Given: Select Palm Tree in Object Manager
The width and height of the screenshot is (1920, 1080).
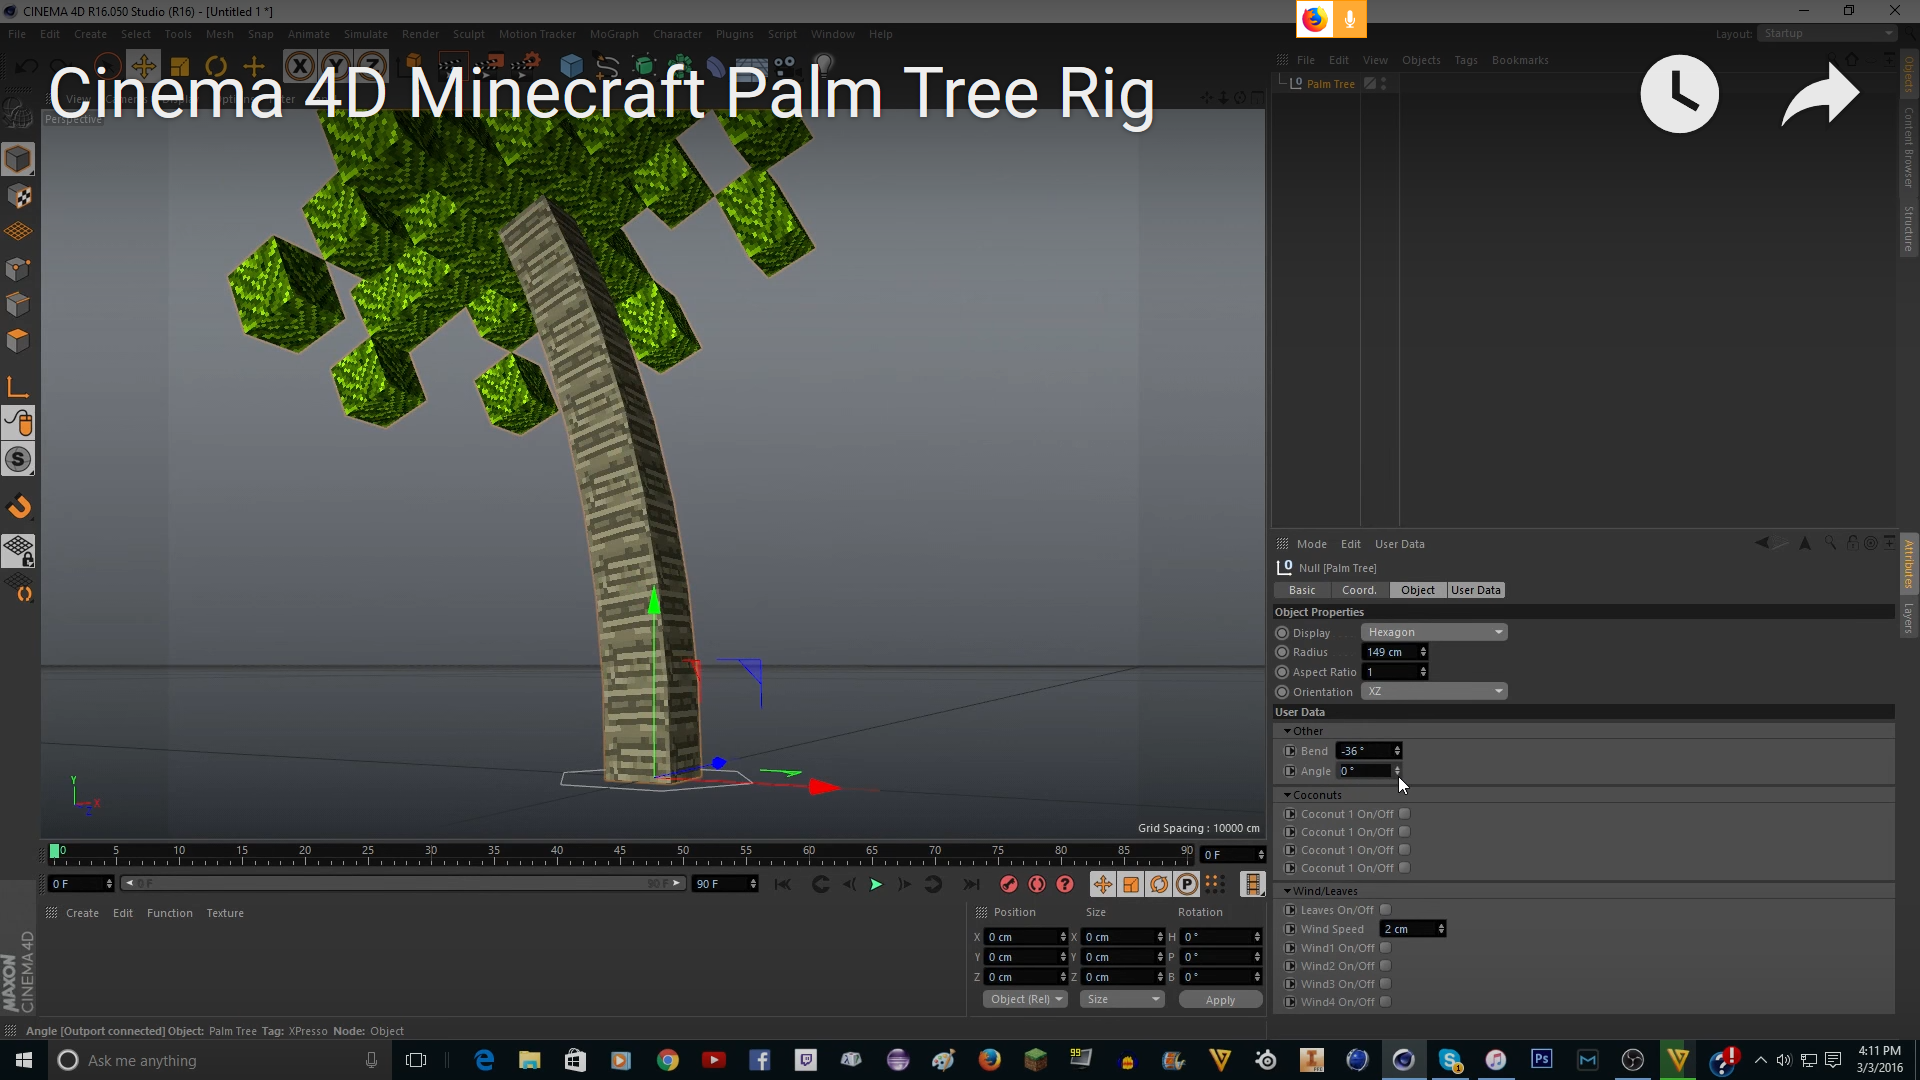Looking at the screenshot, I should click(1330, 84).
